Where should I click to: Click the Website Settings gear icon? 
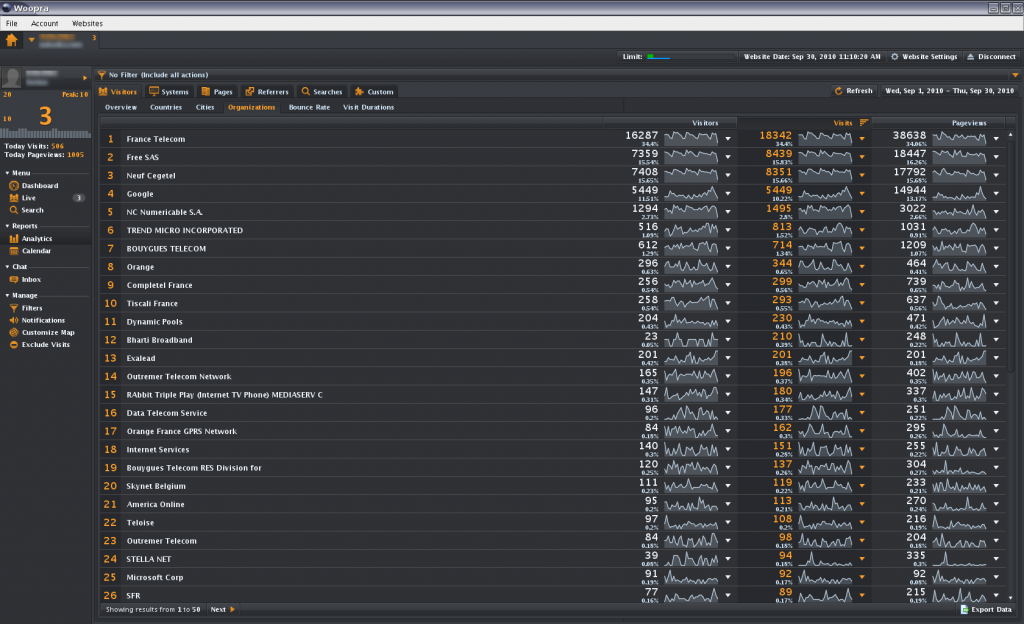895,57
